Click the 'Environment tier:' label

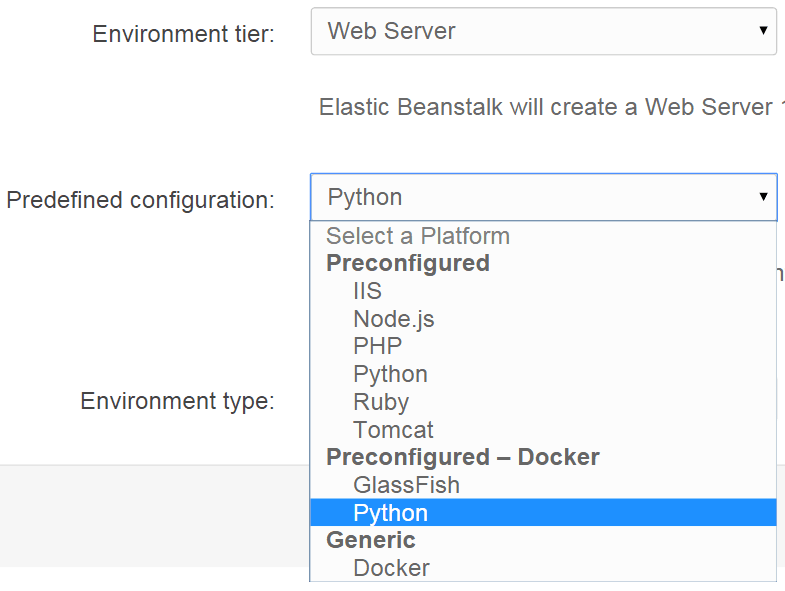click(183, 34)
